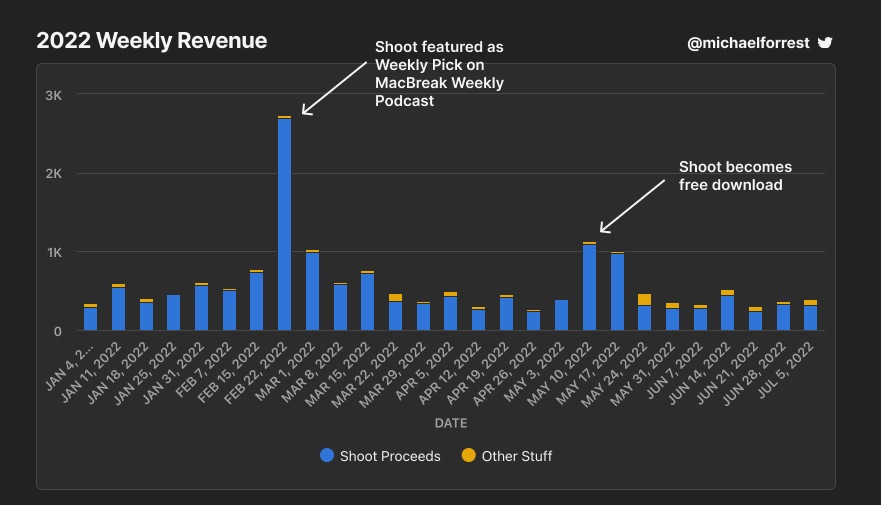Click the MAY 17, 2022 bar
This screenshot has height=505, width=881.
point(617,291)
